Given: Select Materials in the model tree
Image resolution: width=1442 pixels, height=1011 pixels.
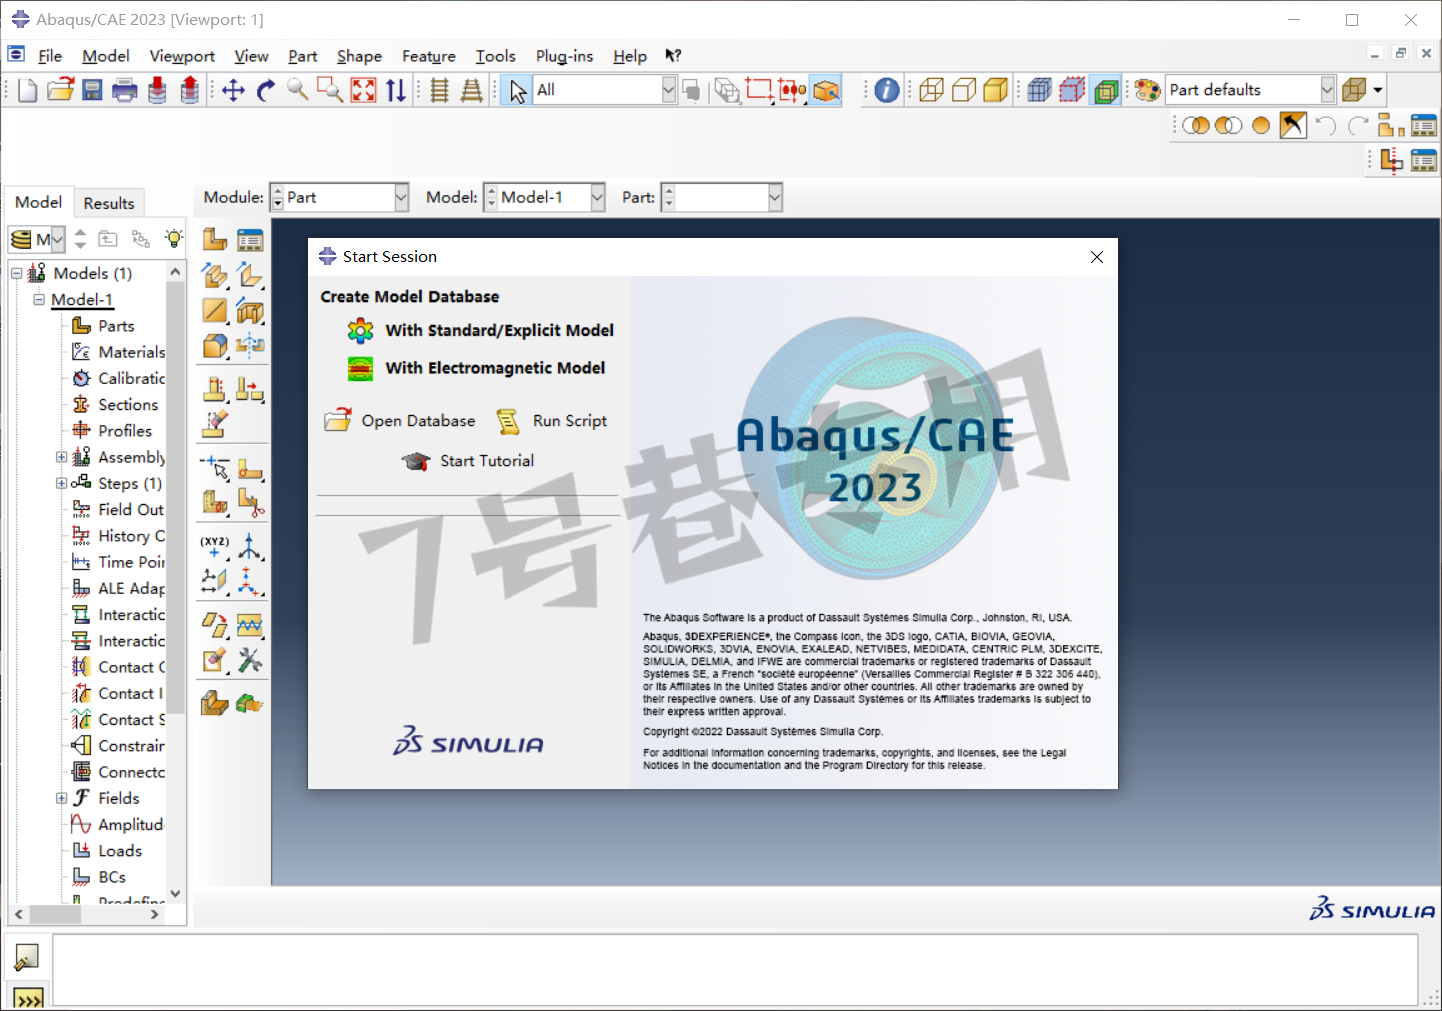Looking at the screenshot, I should [131, 352].
